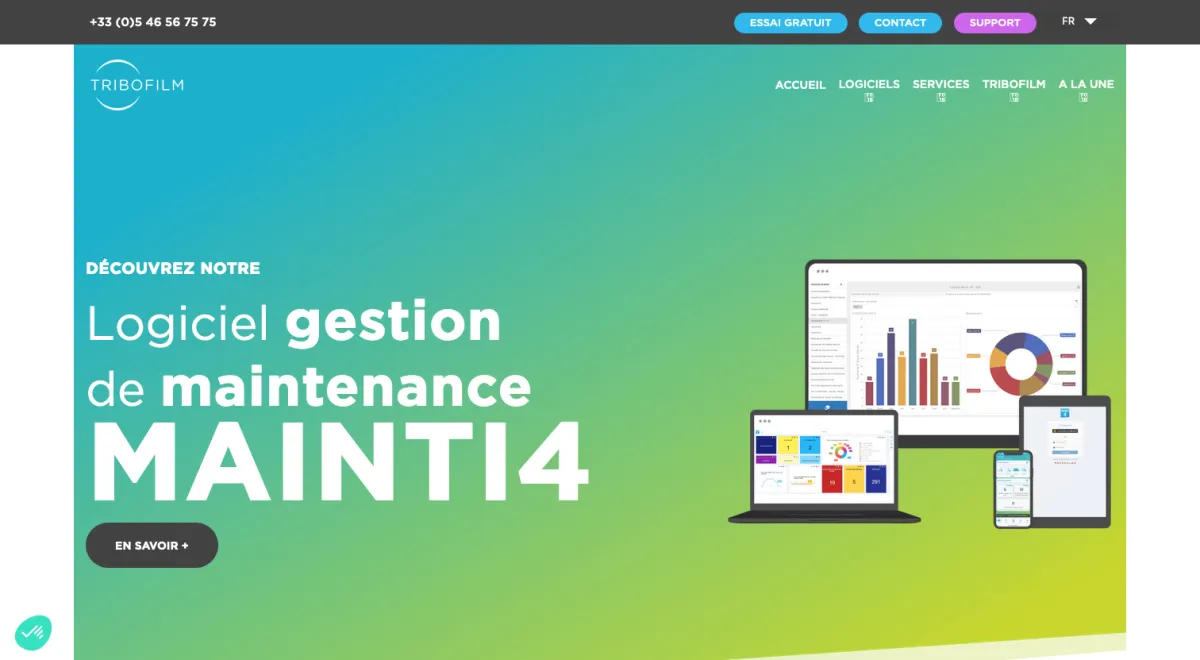Open the Services menu
The width and height of the screenshot is (1200, 660).
point(941,84)
